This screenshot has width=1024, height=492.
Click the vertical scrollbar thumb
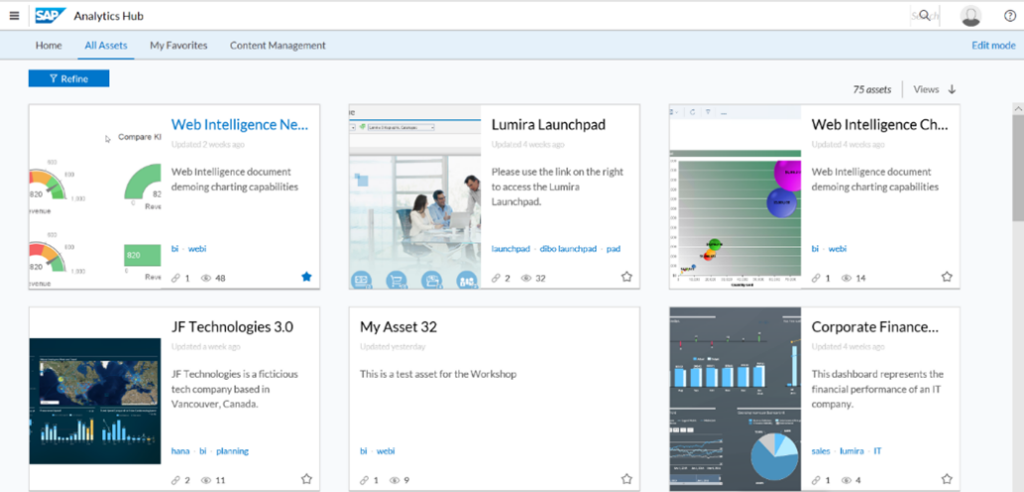(x=1018, y=169)
